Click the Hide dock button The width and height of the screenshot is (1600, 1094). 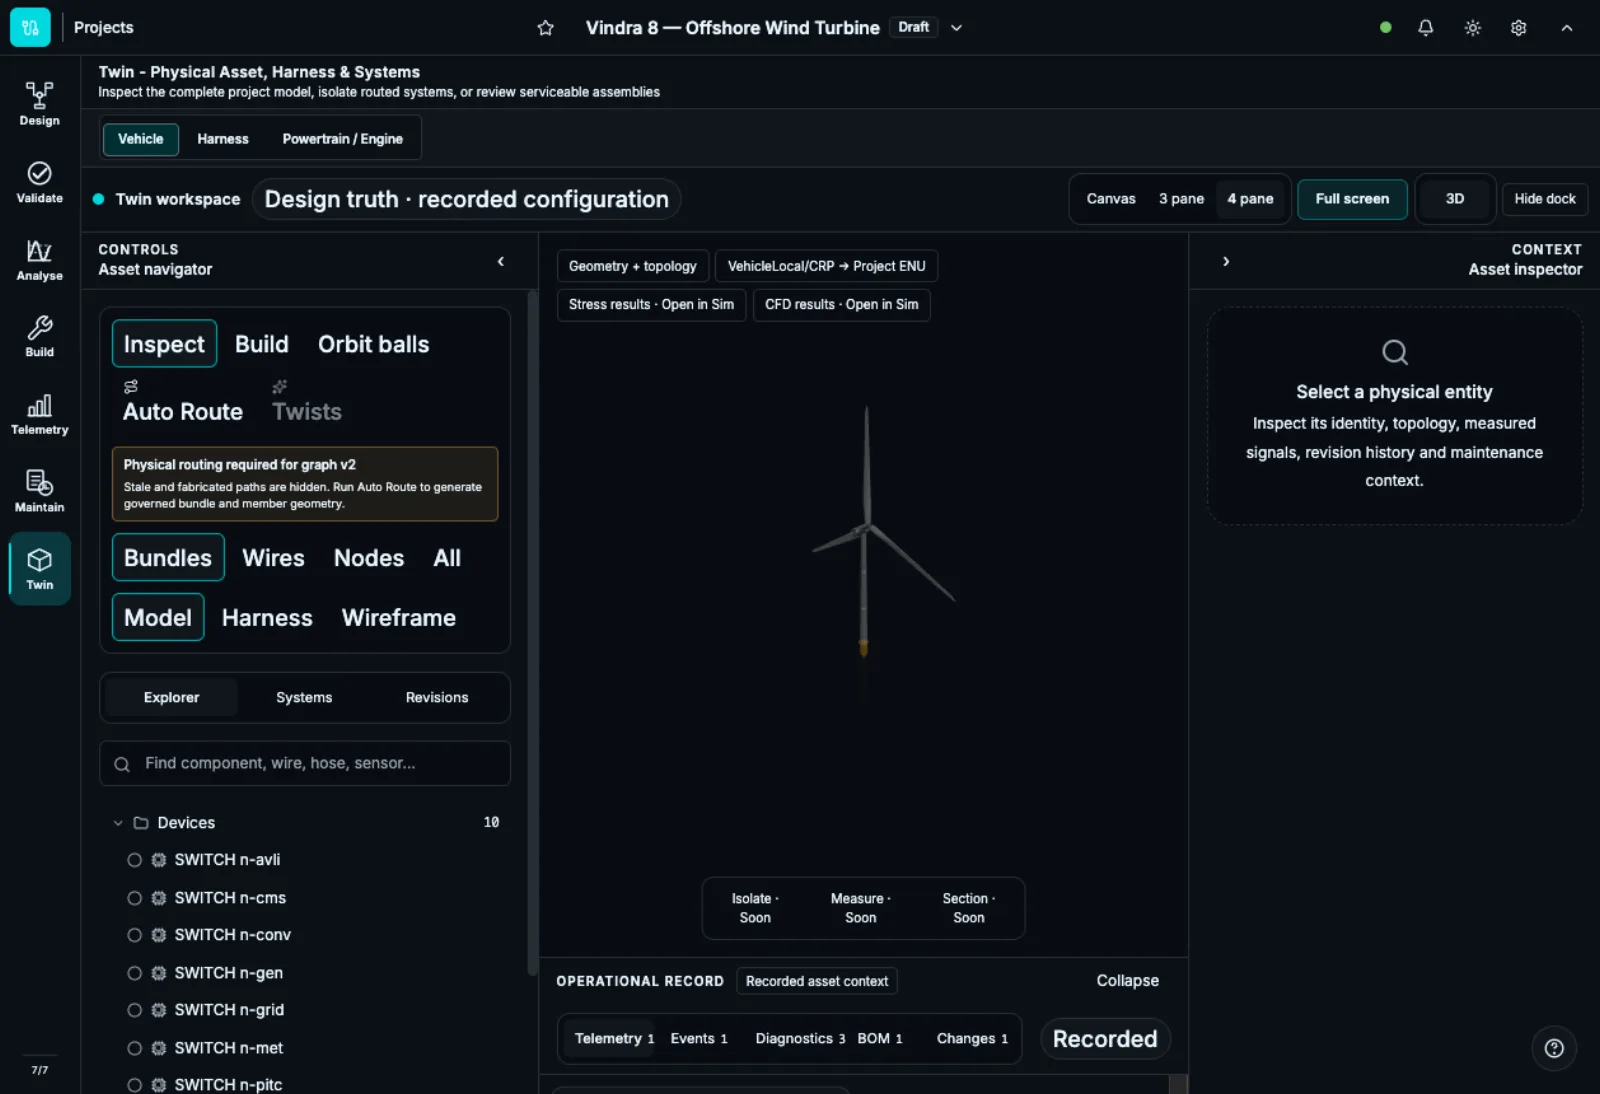pos(1545,199)
